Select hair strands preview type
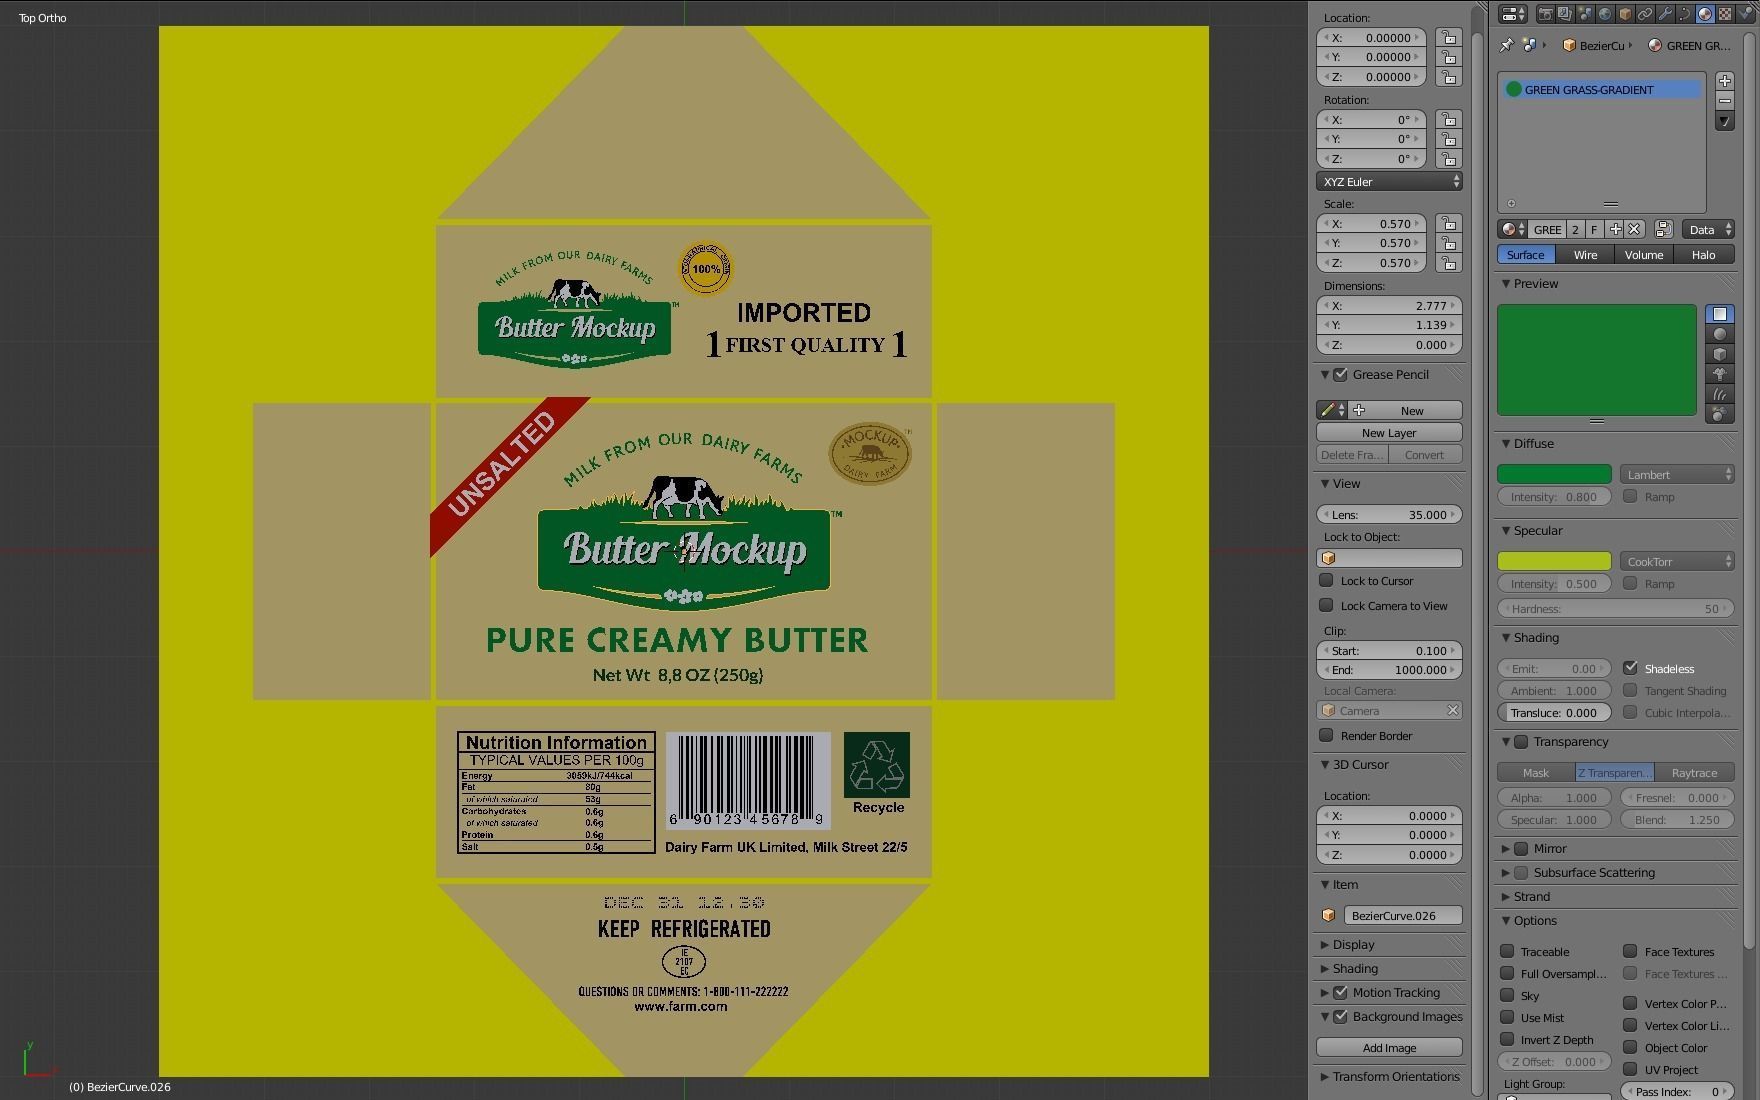The image size is (1760, 1100). click(x=1720, y=394)
